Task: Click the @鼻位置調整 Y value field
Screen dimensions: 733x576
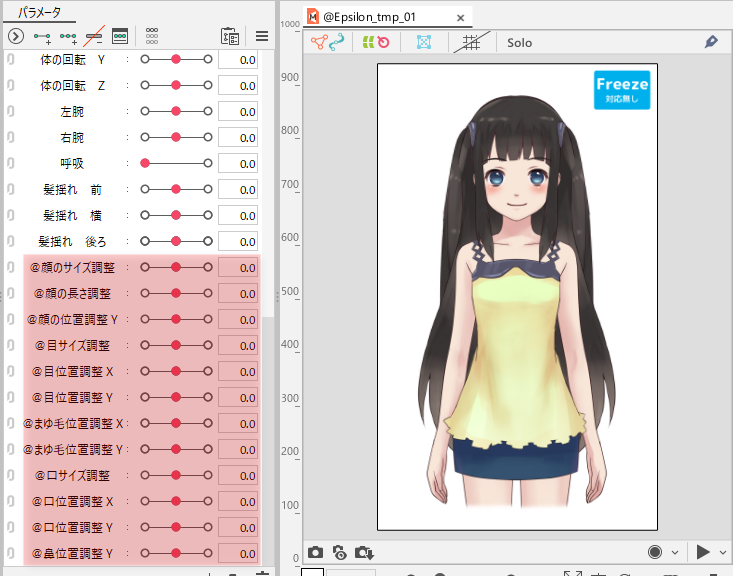Action: tap(238, 554)
